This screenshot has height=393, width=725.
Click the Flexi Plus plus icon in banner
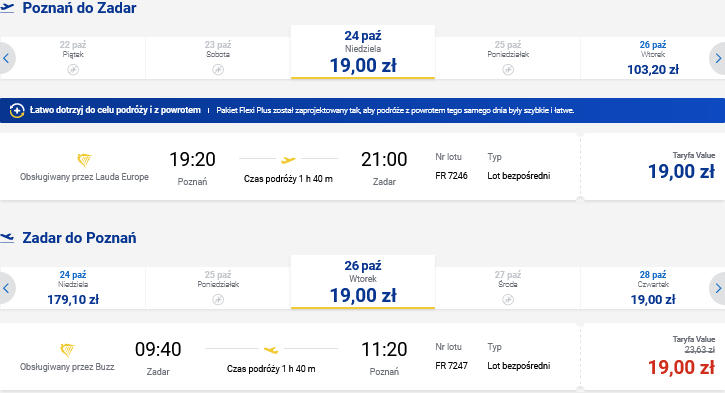point(17,111)
